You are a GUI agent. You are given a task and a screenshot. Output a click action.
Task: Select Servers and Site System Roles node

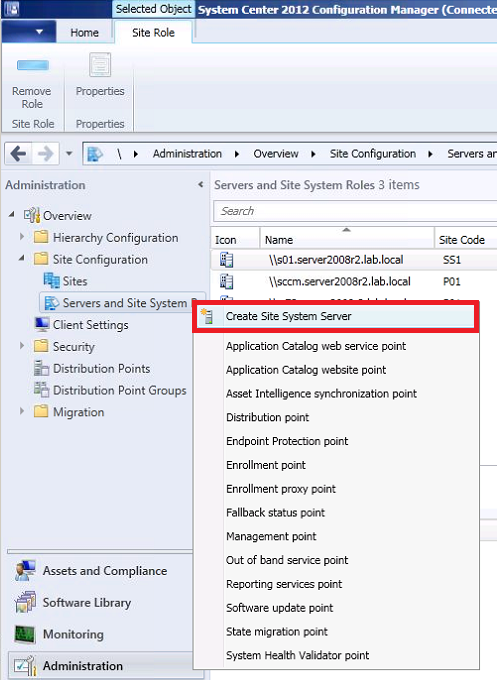[x=122, y=303]
